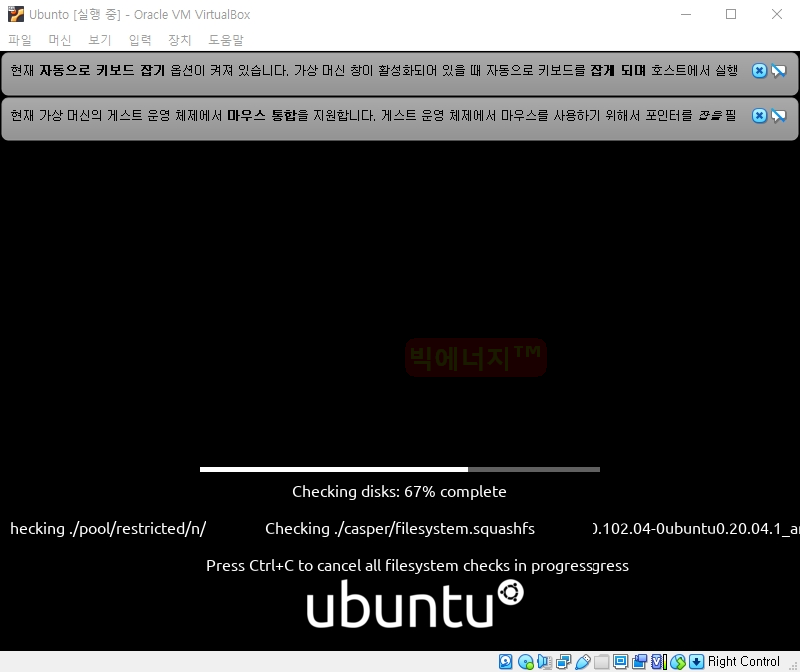
Task: Maximize the VirtualBox window
Action: point(731,14)
